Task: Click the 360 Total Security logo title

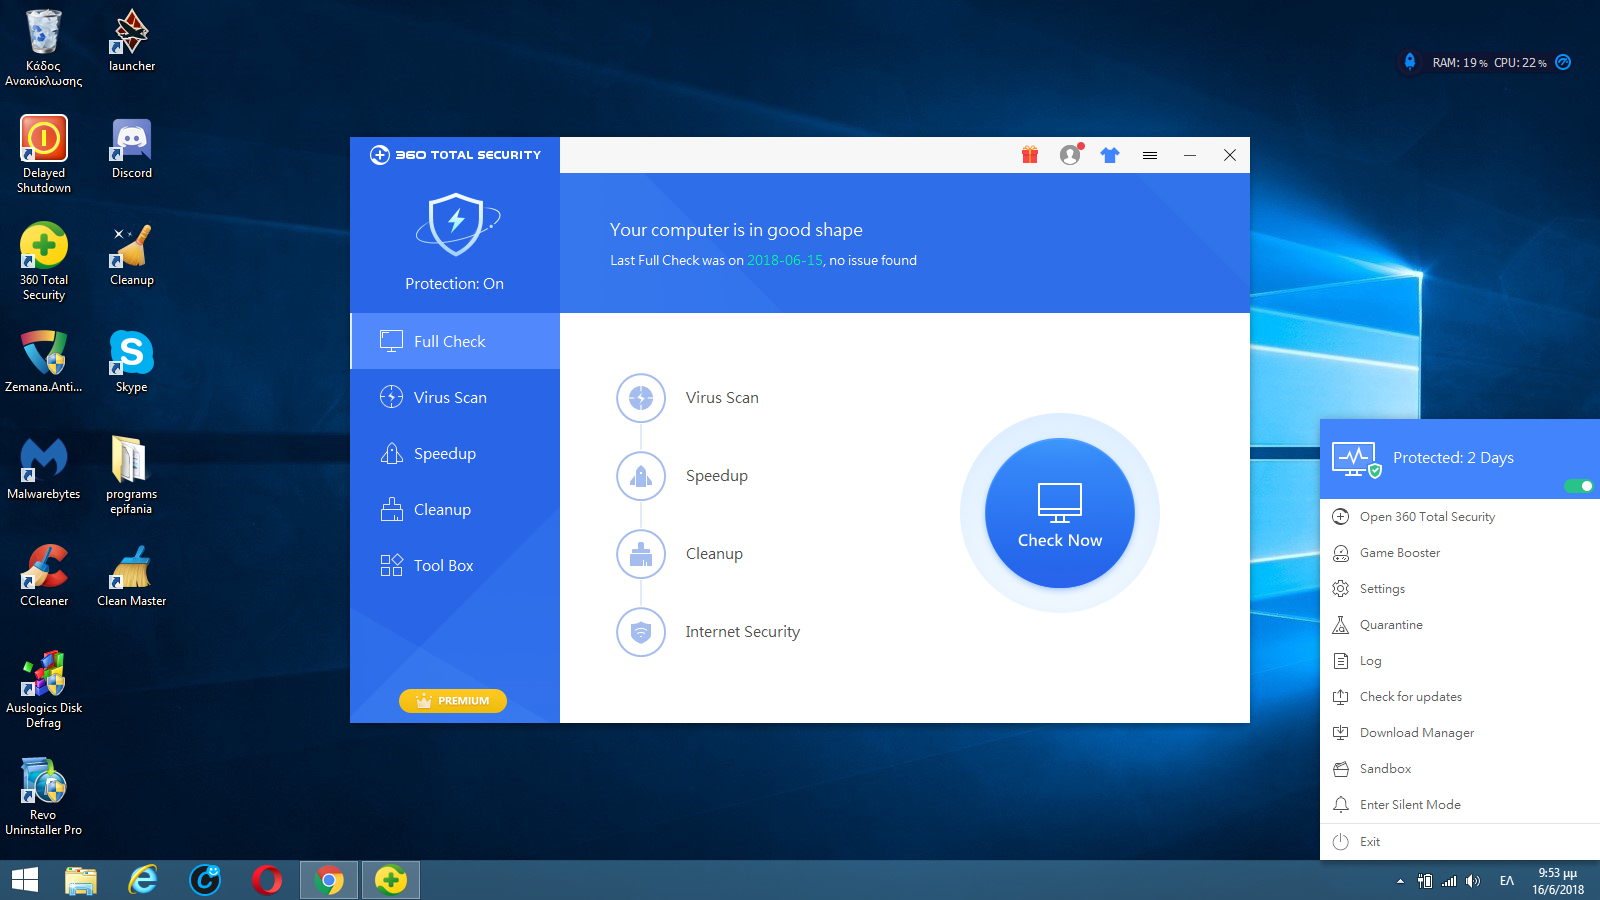Action: [x=455, y=155]
